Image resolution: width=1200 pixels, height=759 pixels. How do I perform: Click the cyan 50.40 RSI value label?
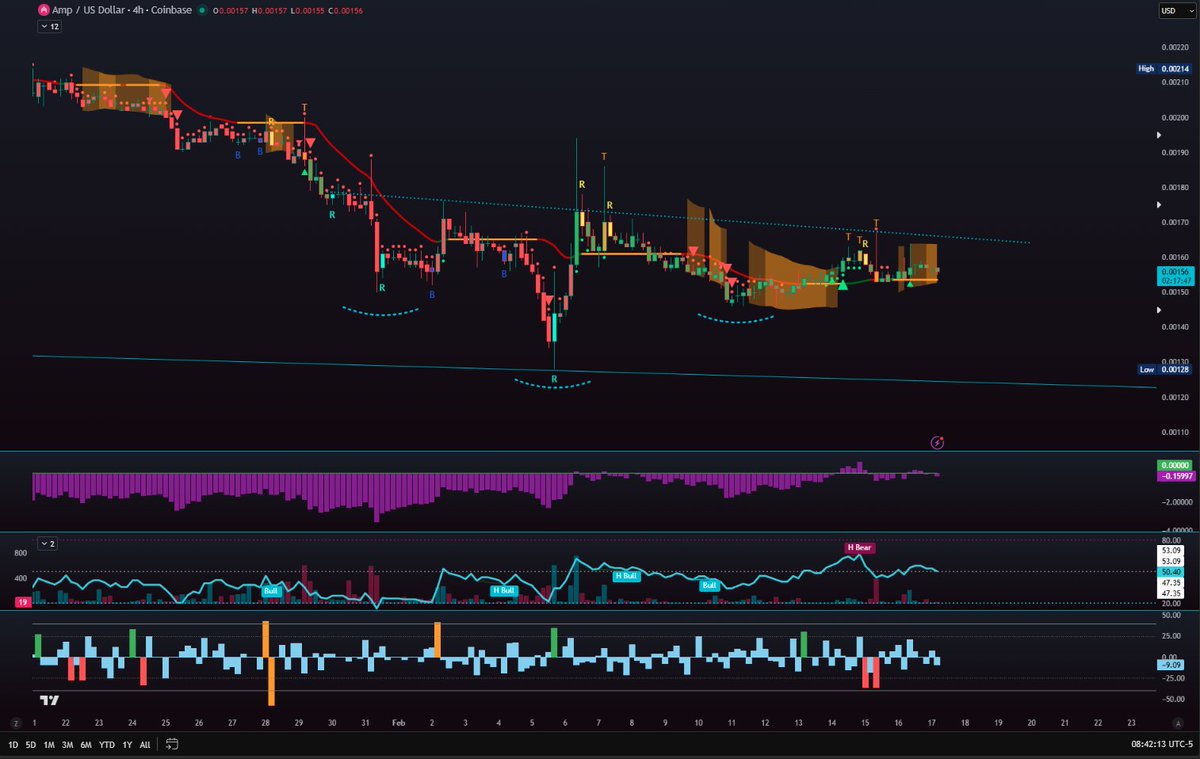coord(1170,571)
